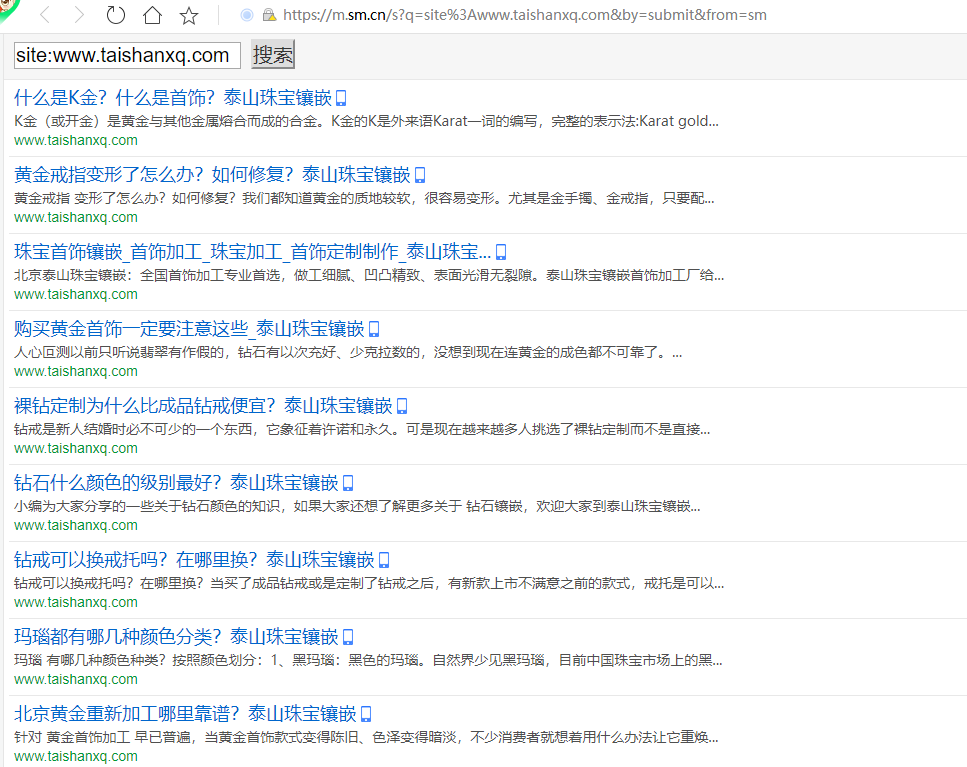Click www.taishanxq.com under the 玛瑙 result
The height and width of the screenshot is (767, 967).
tap(75, 678)
